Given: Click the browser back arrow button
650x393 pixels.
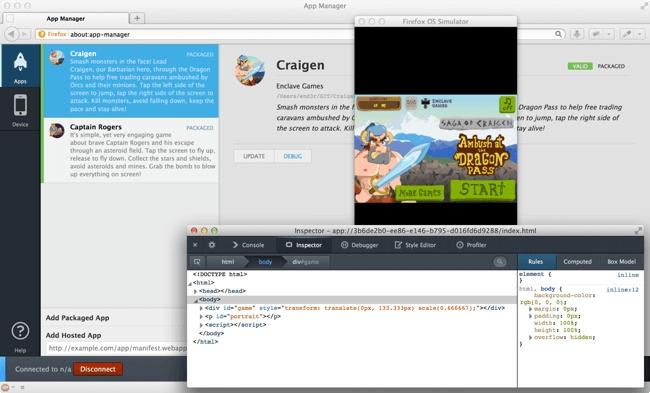Looking at the screenshot, I should (x=12, y=34).
